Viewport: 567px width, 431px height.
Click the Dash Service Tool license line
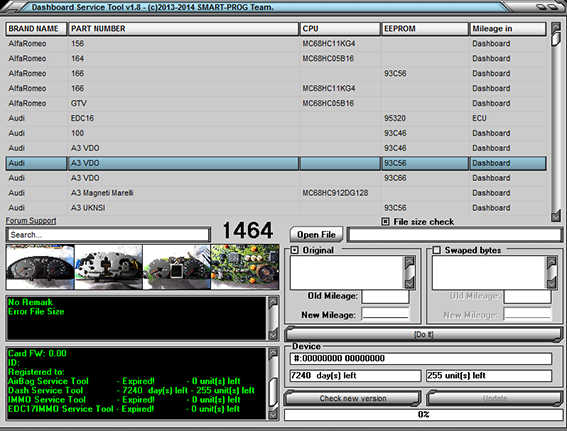[131, 391]
